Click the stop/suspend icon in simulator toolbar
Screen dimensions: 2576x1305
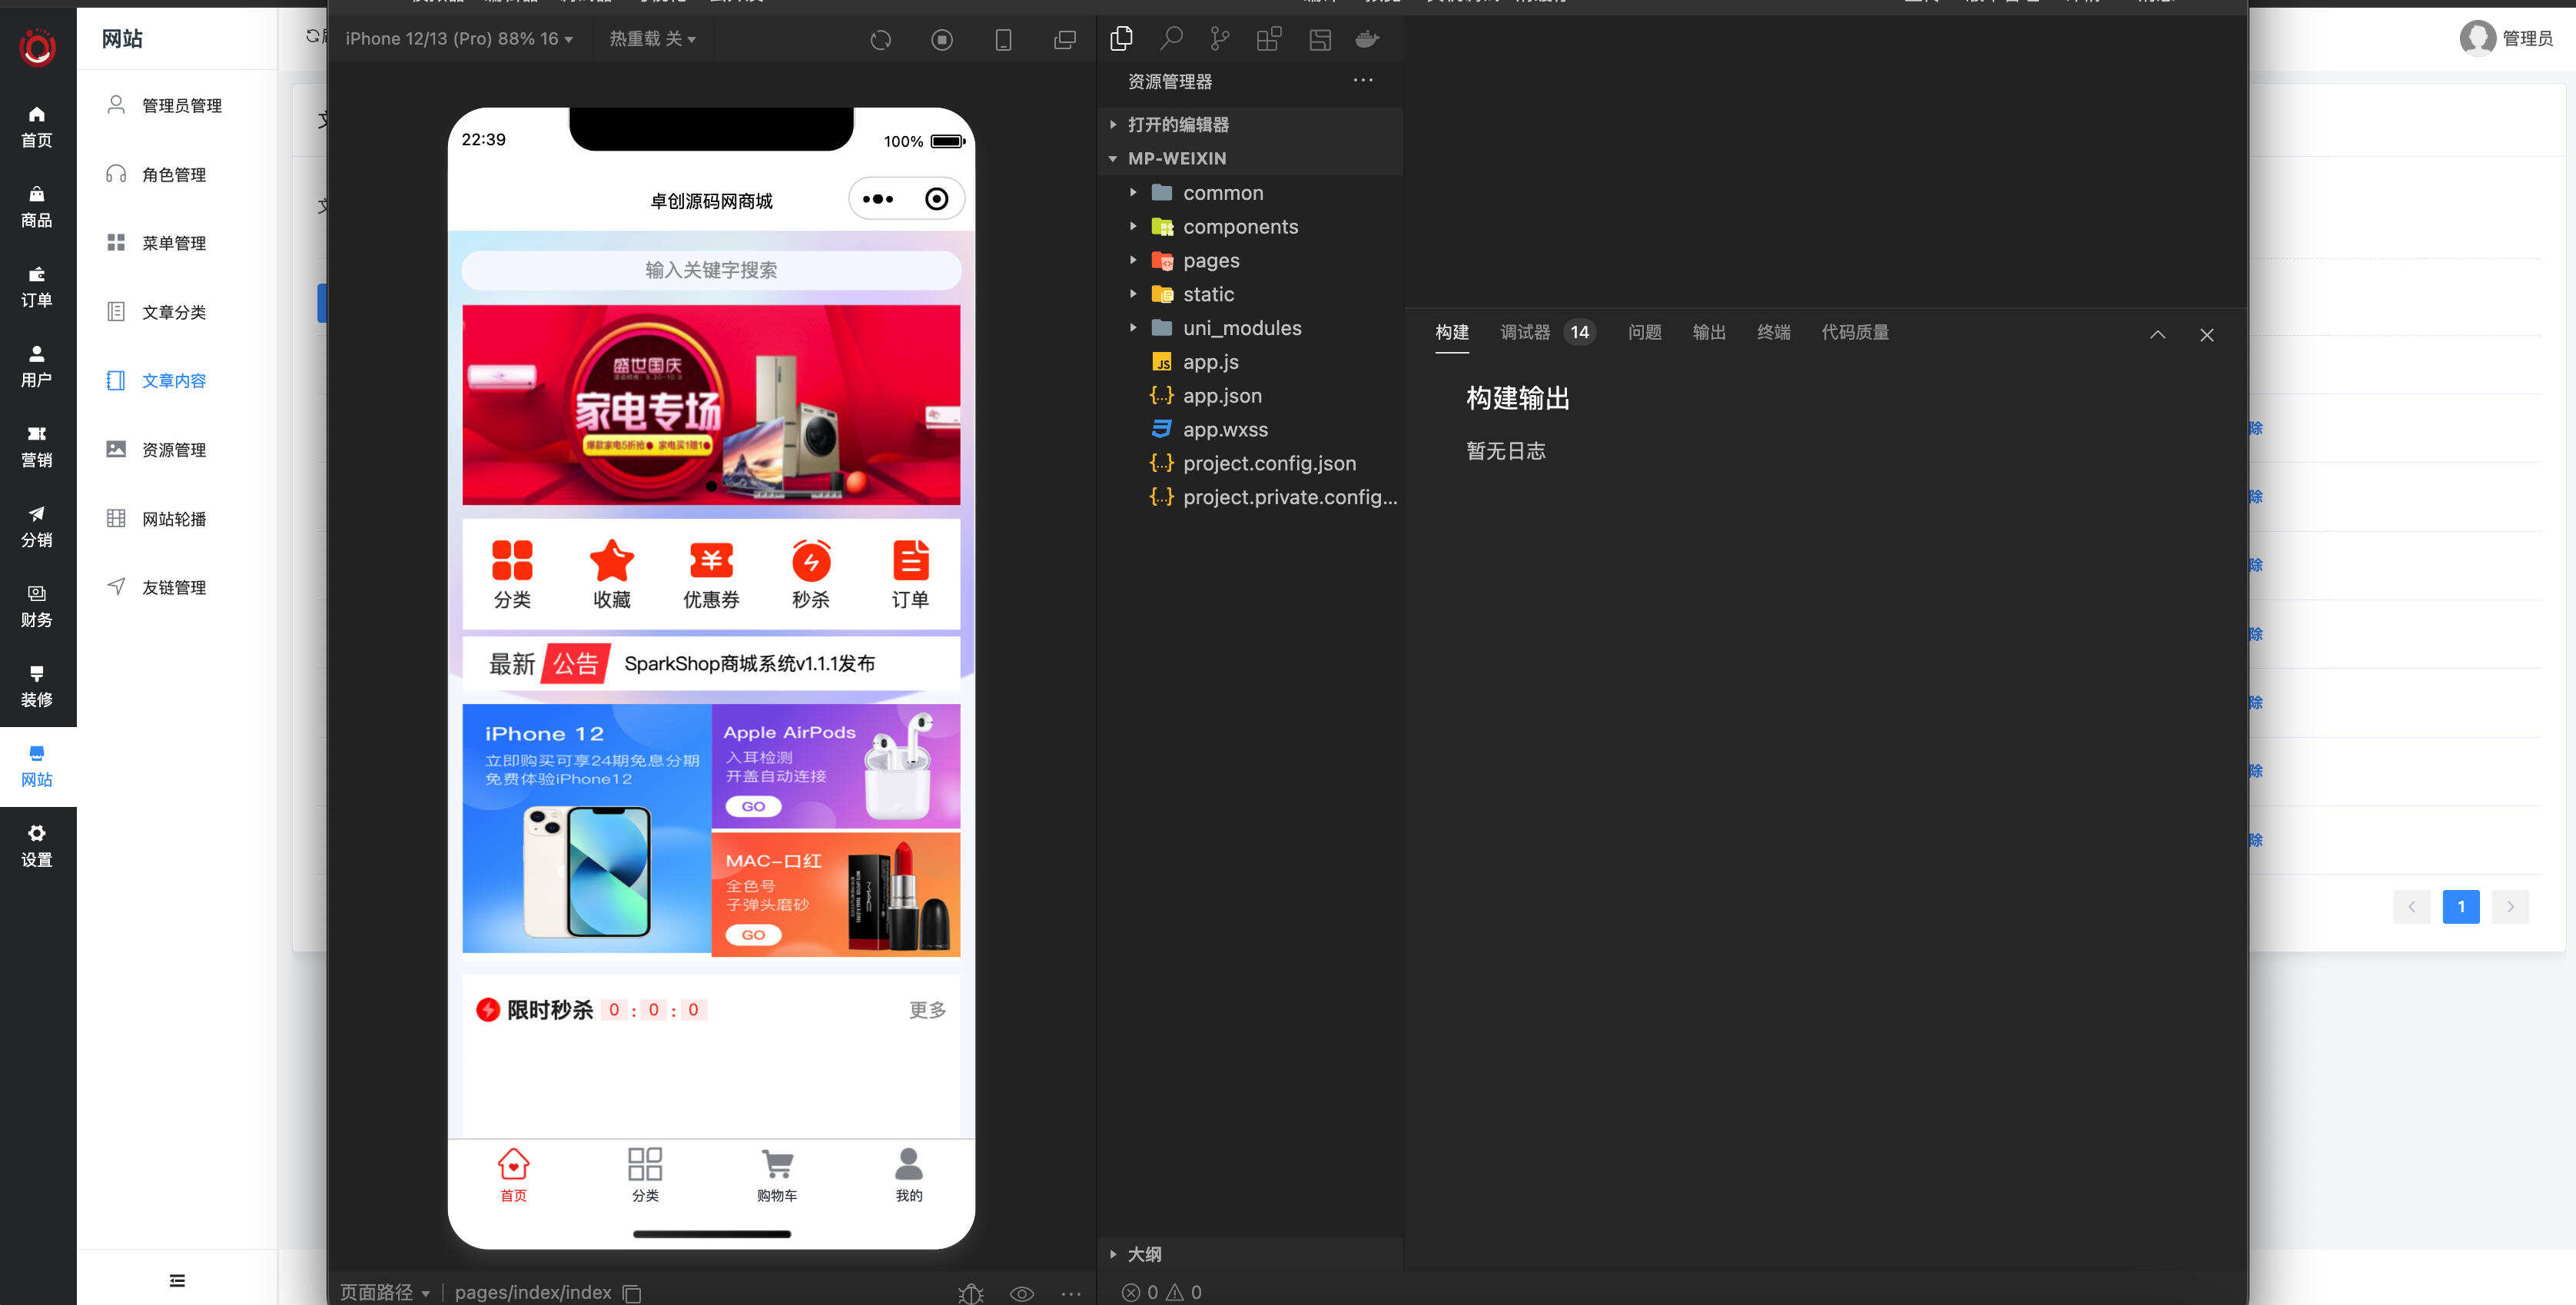941,40
